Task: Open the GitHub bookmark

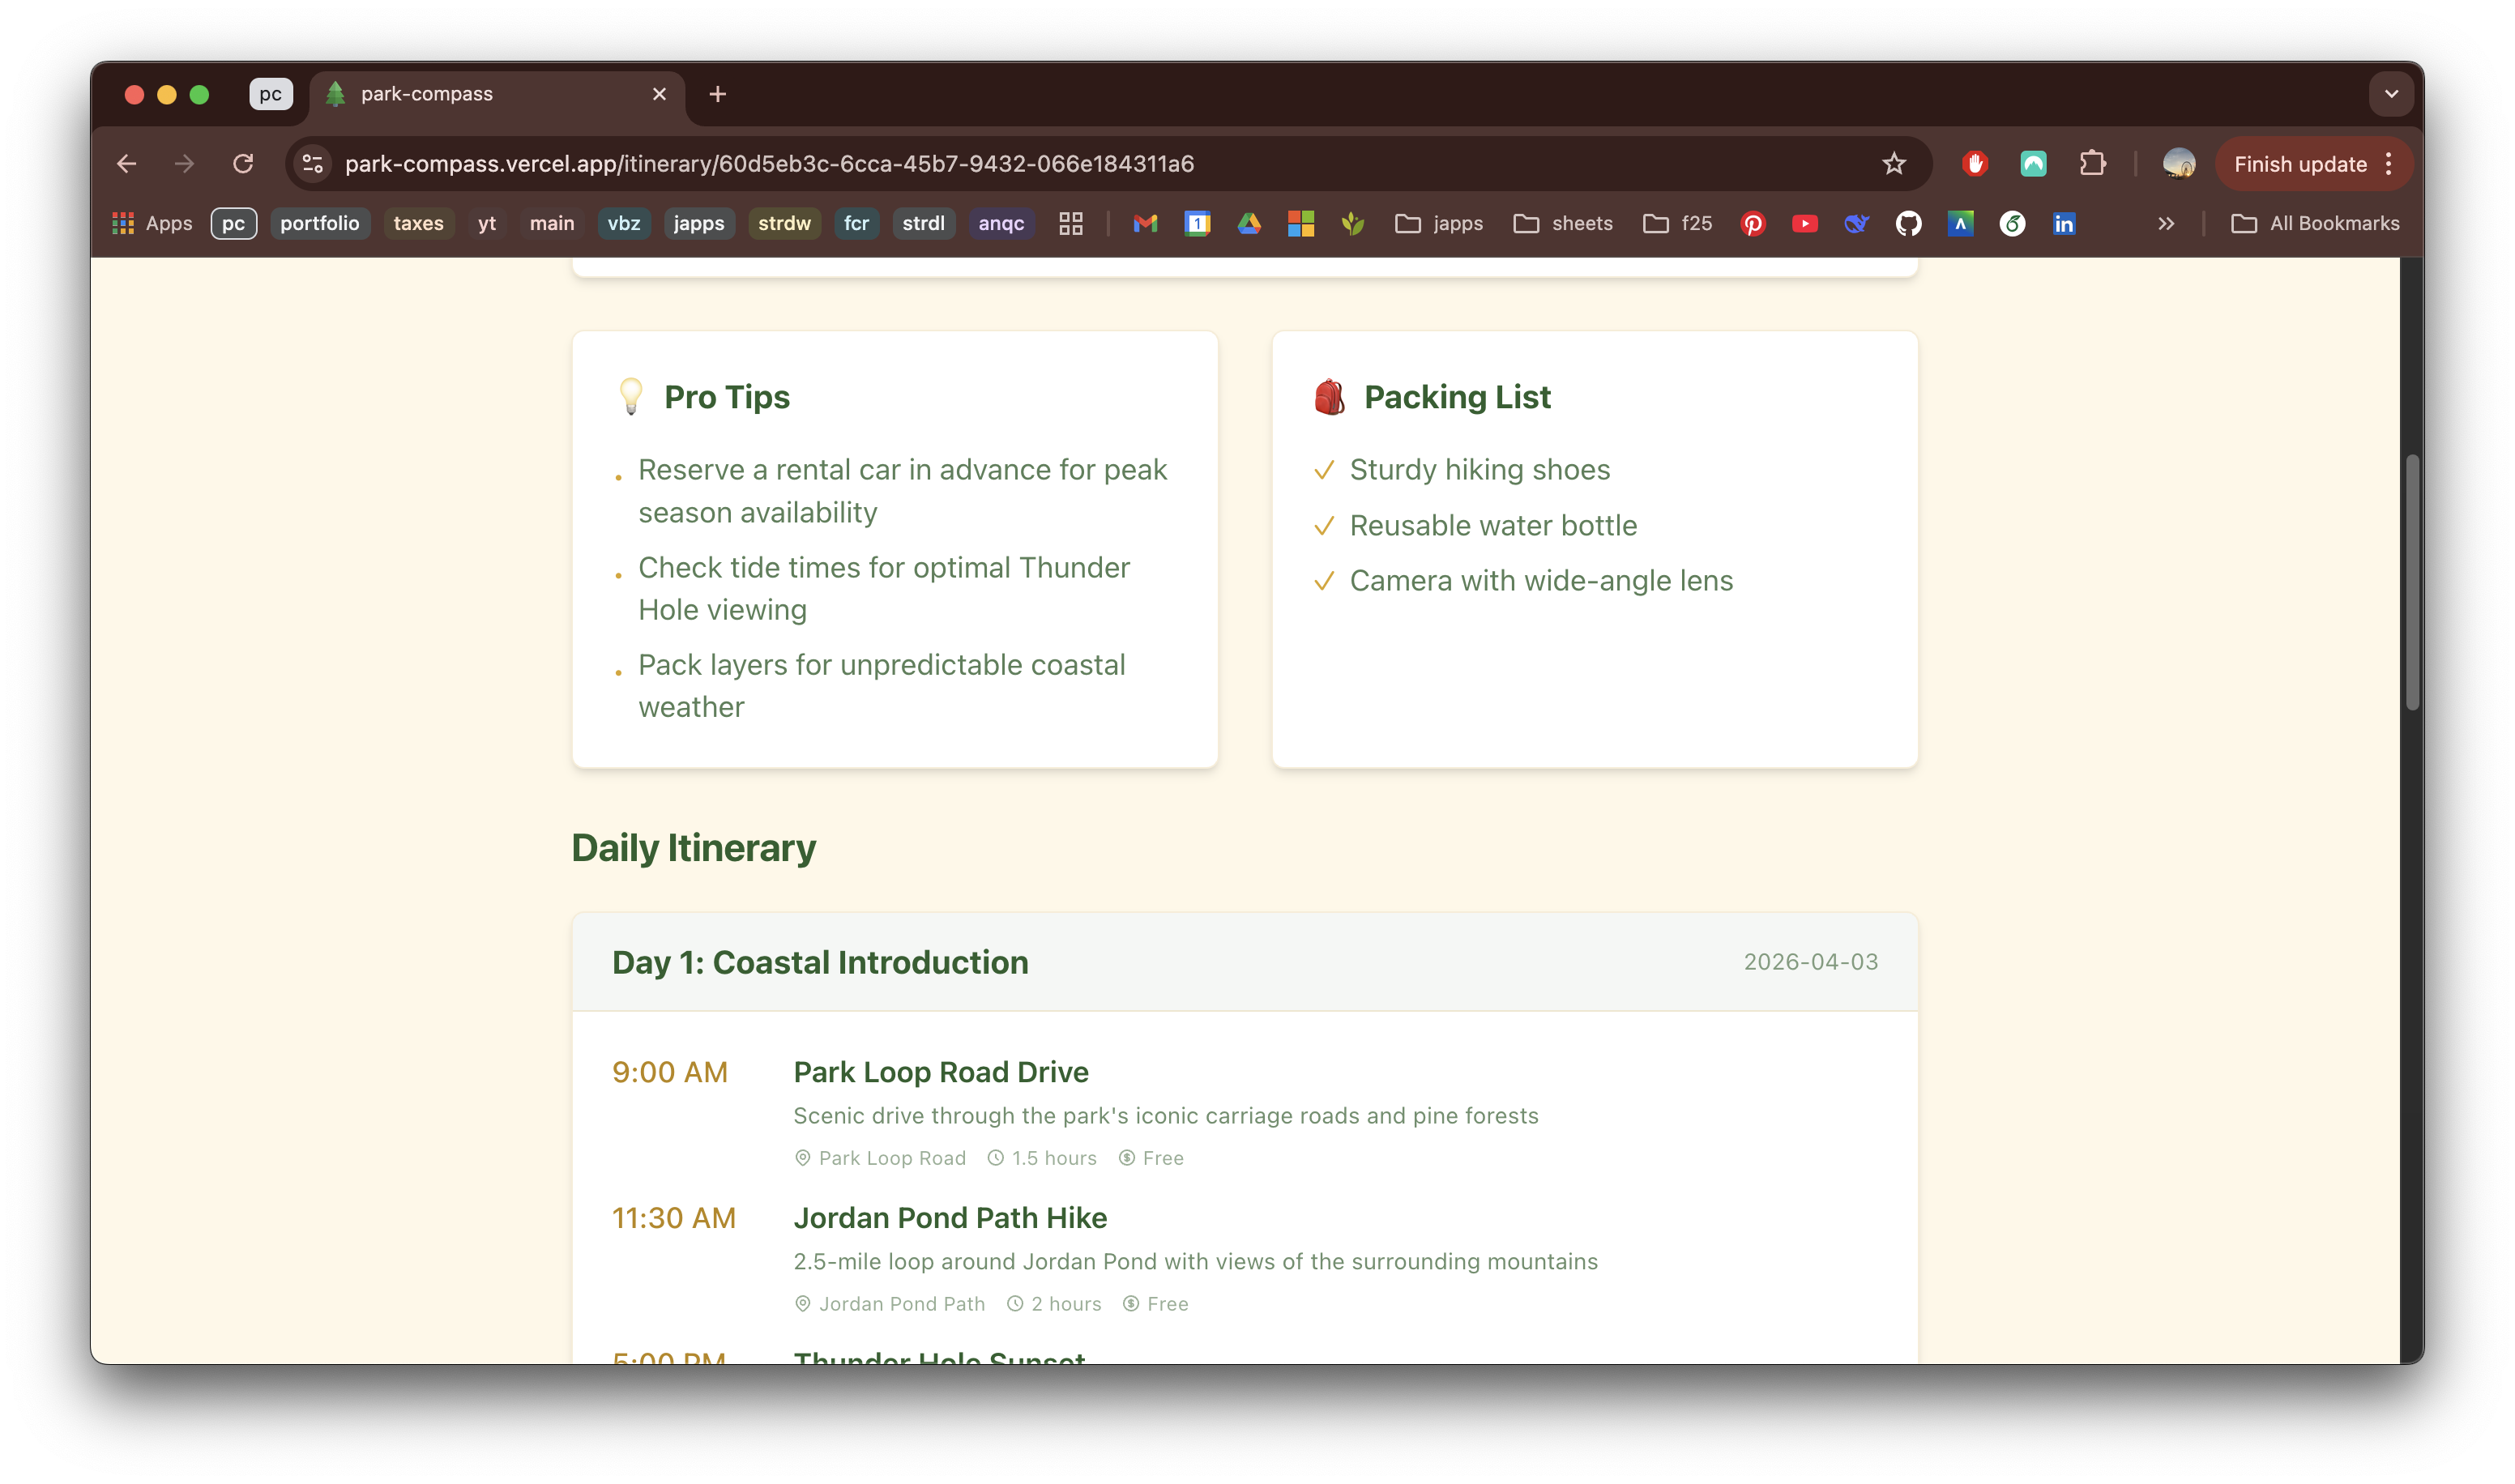Action: (x=1909, y=224)
